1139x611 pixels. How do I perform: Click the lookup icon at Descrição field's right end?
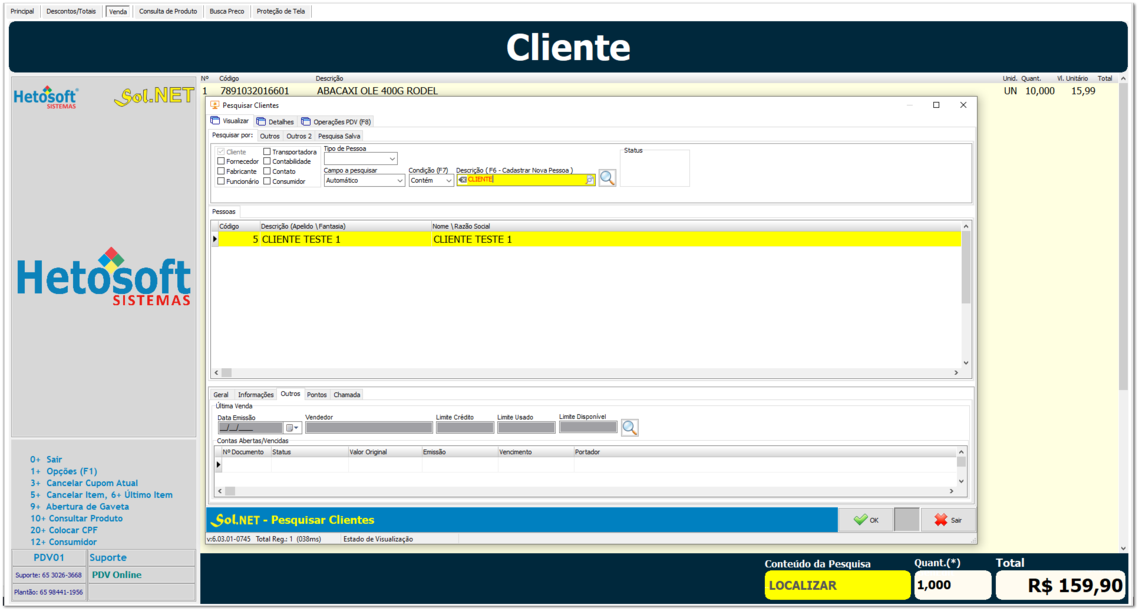[590, 180]
